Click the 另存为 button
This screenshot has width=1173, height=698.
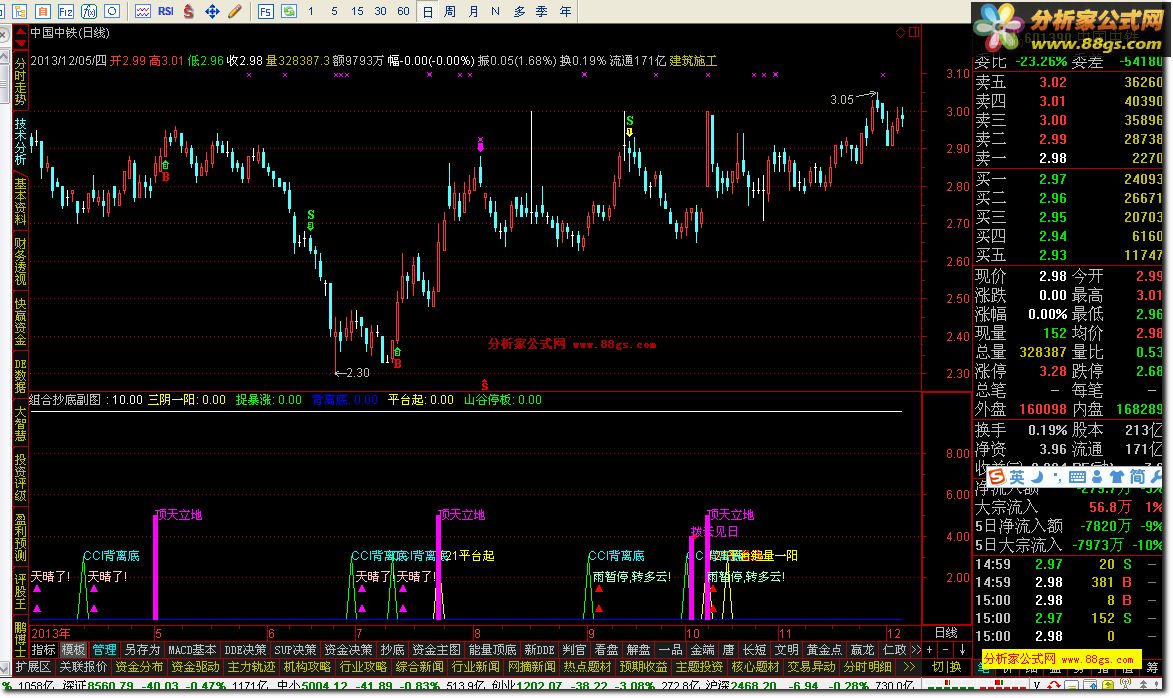click(142, 649)
